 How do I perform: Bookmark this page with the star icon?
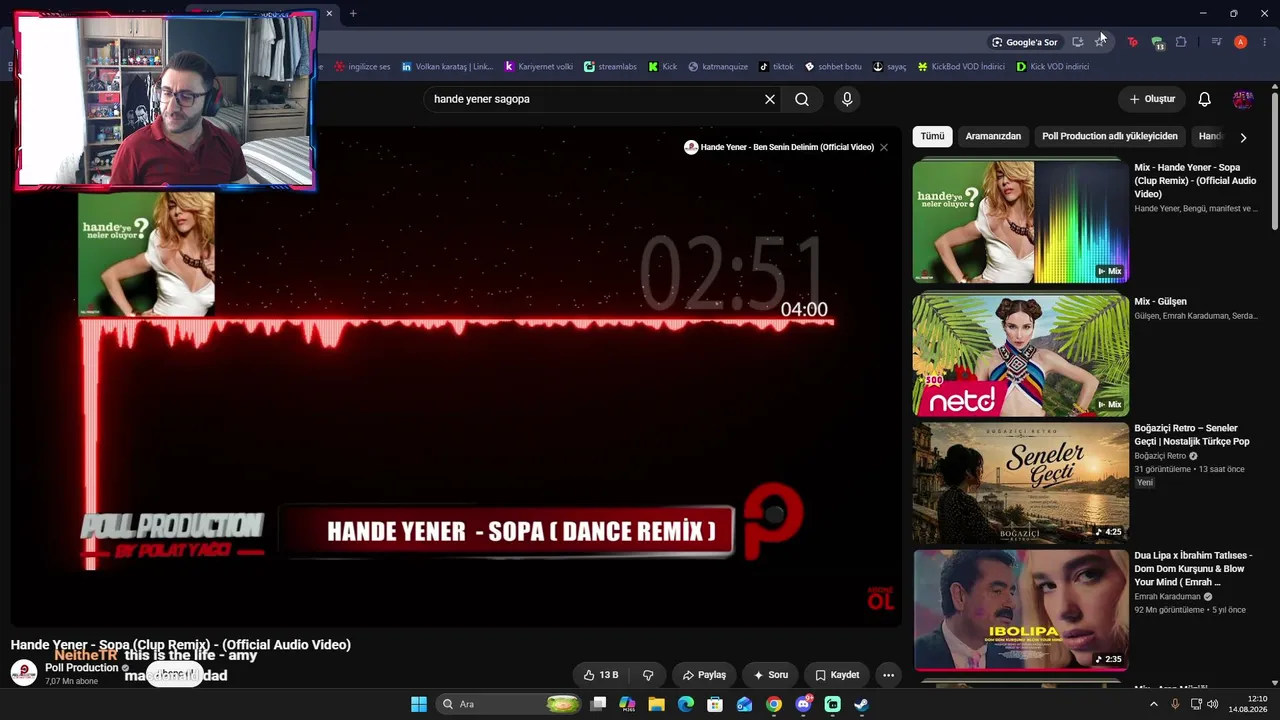click(x=1100, y=42)
